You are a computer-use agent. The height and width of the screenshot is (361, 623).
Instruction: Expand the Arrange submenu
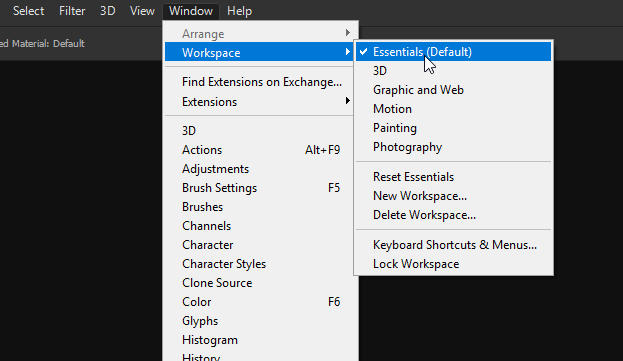point(259,34)
